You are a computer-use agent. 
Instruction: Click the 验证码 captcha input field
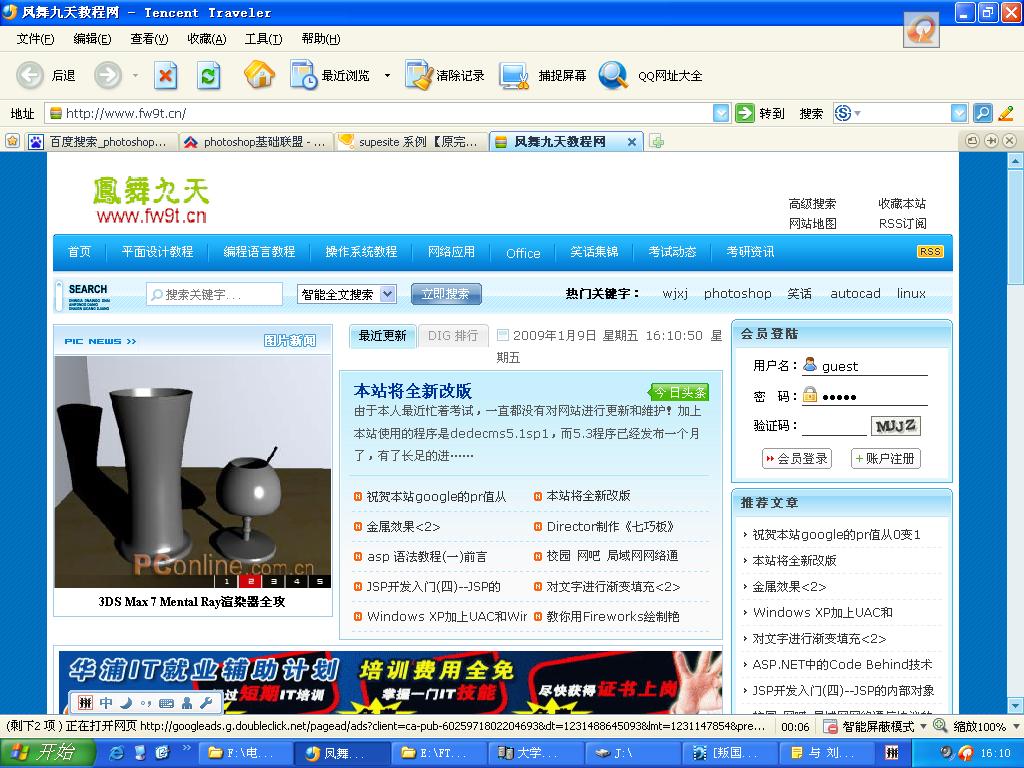click(x=834, y=426)
